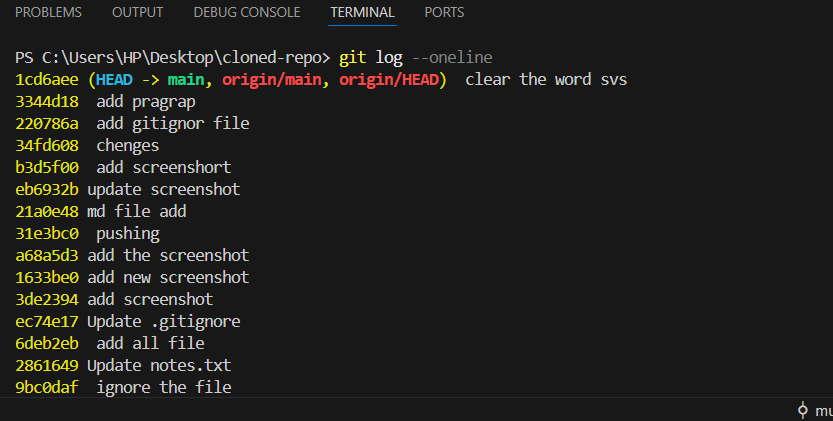This screenshot has height=421, width=833.
Task: Click the 'git log --oneline' command text
Action: [416, 57]
